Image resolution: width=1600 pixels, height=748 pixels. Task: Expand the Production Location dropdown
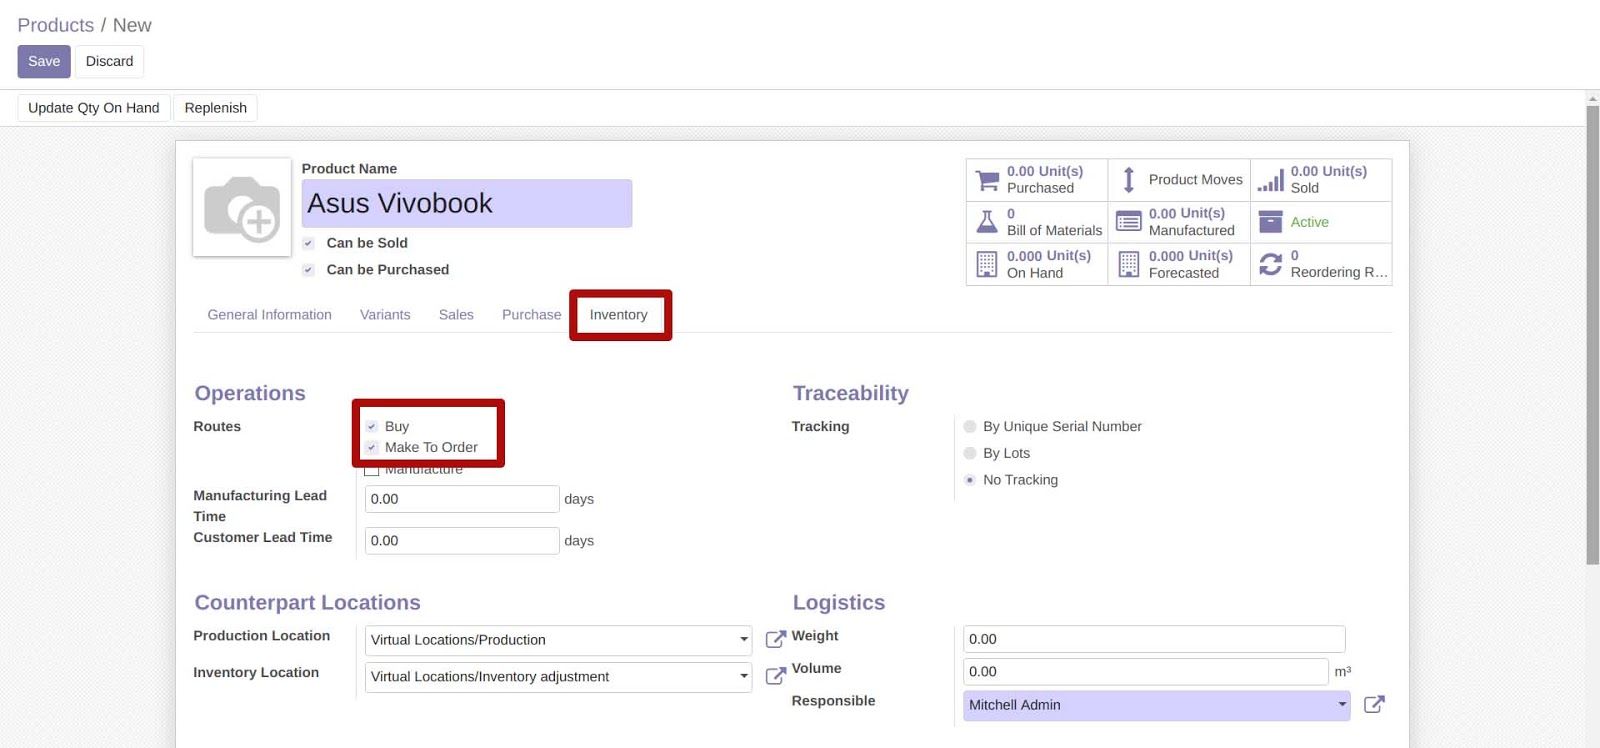[x=744, y=640]
